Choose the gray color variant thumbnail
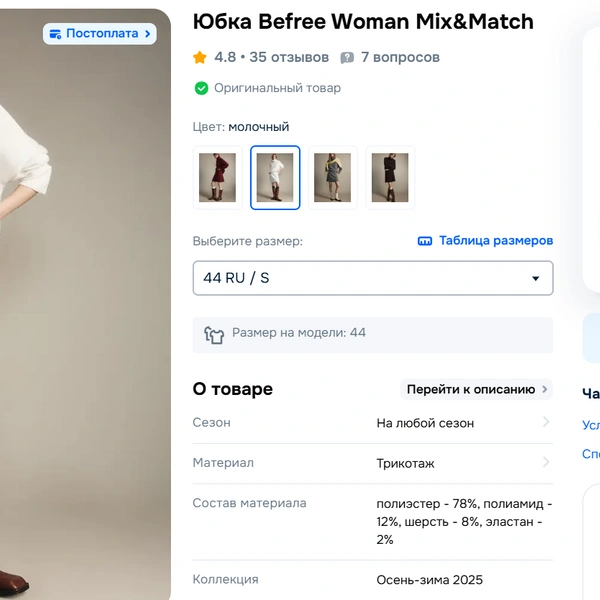Screen dimensions: 600x600 (332, 178)
